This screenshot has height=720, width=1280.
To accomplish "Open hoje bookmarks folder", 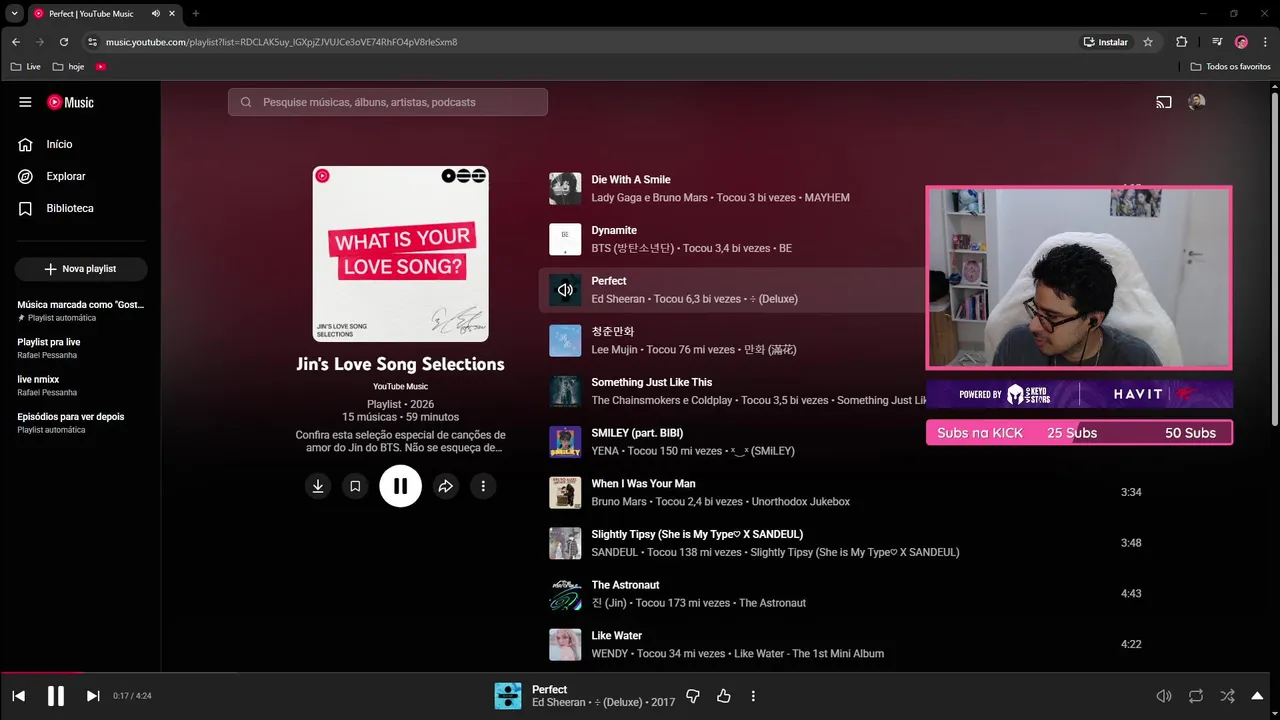I will [68, 66].
